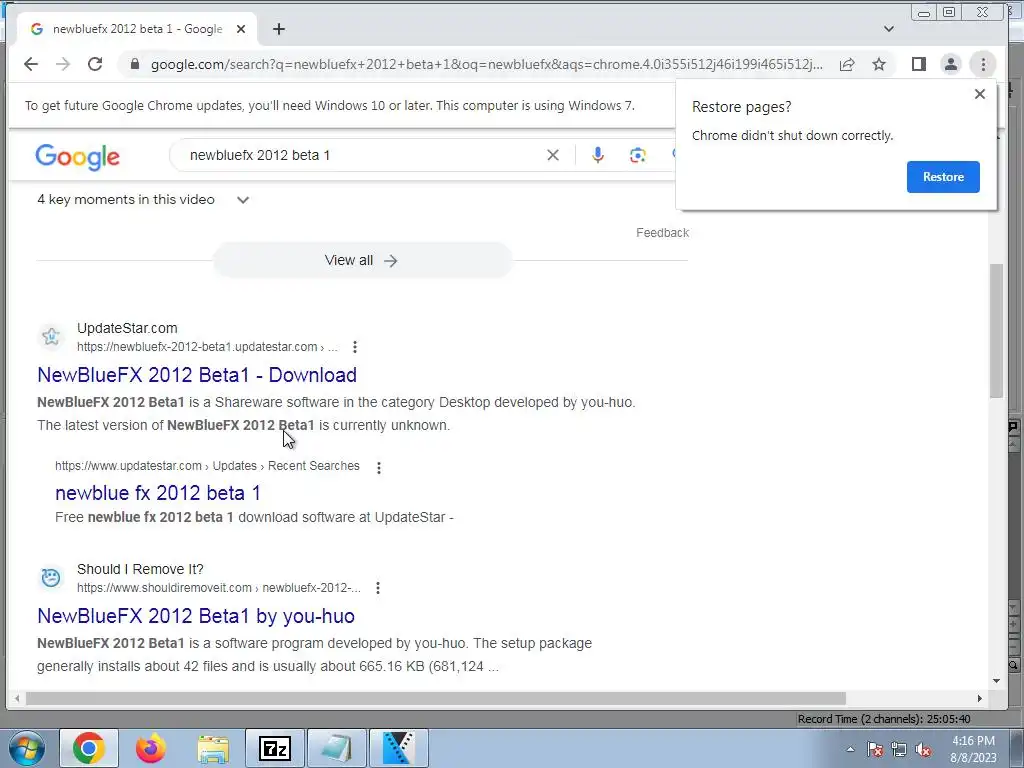Click the Should I Remove It? site name
Image resolution: width=1024 pixels, height=768 pixels.
[140, 569]
